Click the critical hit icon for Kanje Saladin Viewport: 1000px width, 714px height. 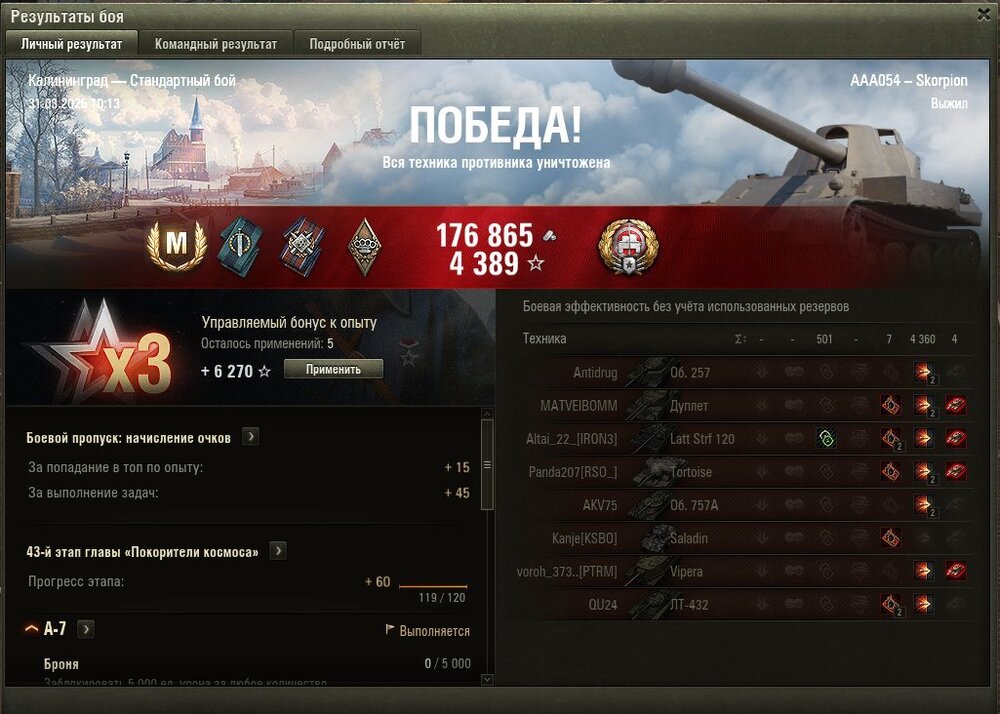coord(890,538)
